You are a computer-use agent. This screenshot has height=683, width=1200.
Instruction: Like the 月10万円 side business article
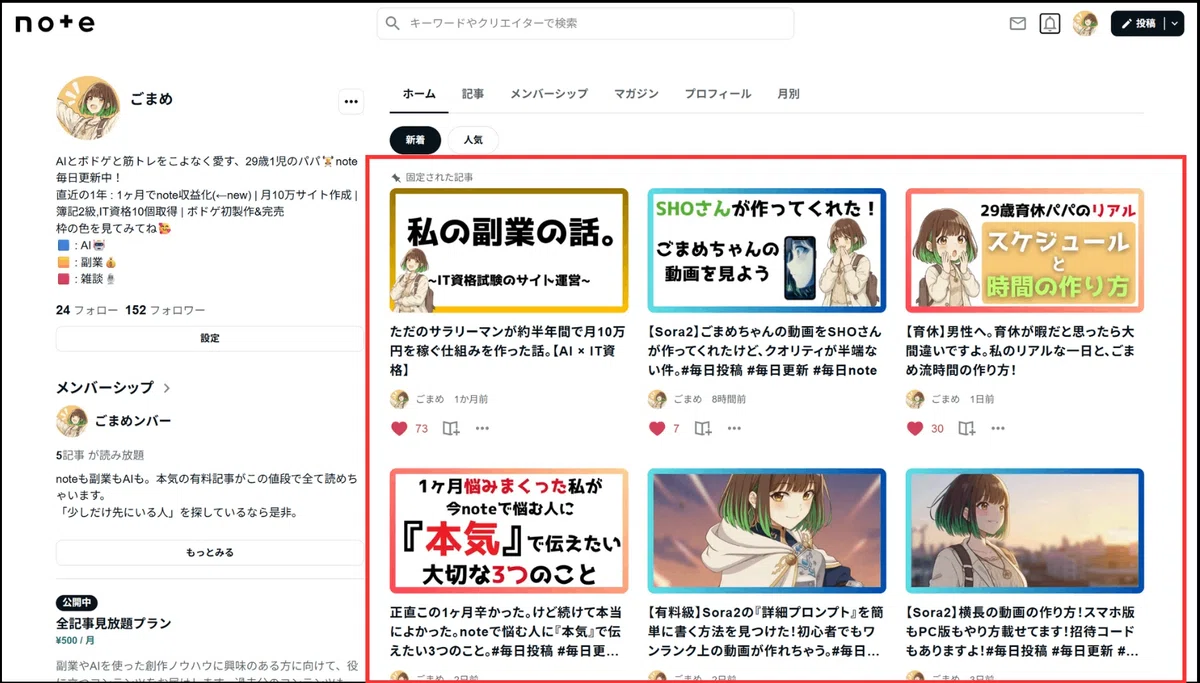tap(399, 428)
